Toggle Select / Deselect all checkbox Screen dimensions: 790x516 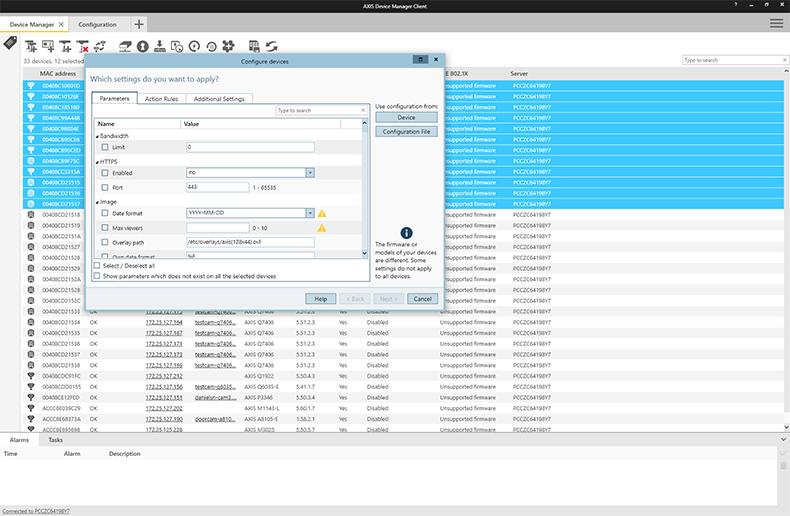click(97, 266)
